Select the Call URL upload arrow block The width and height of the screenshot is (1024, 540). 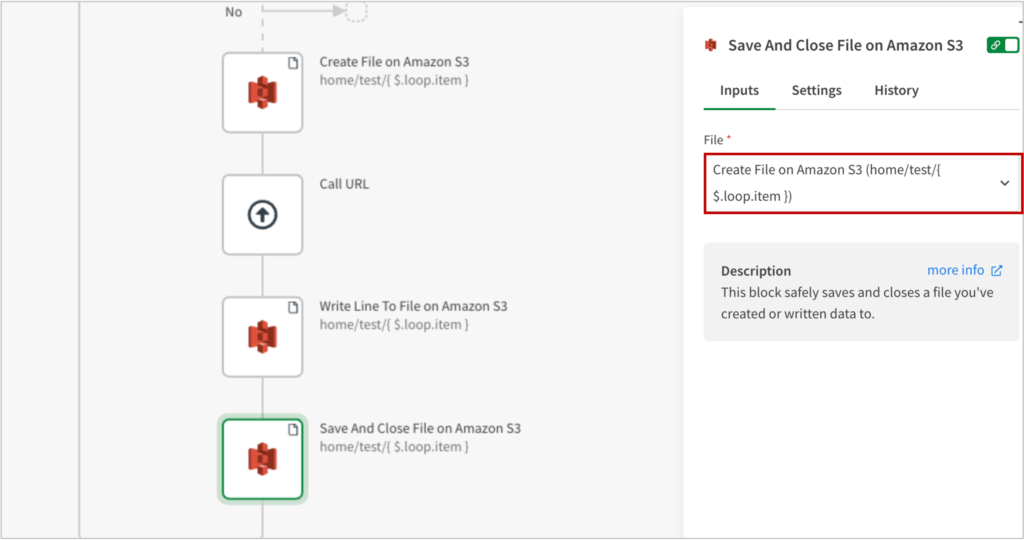[262, 214]
